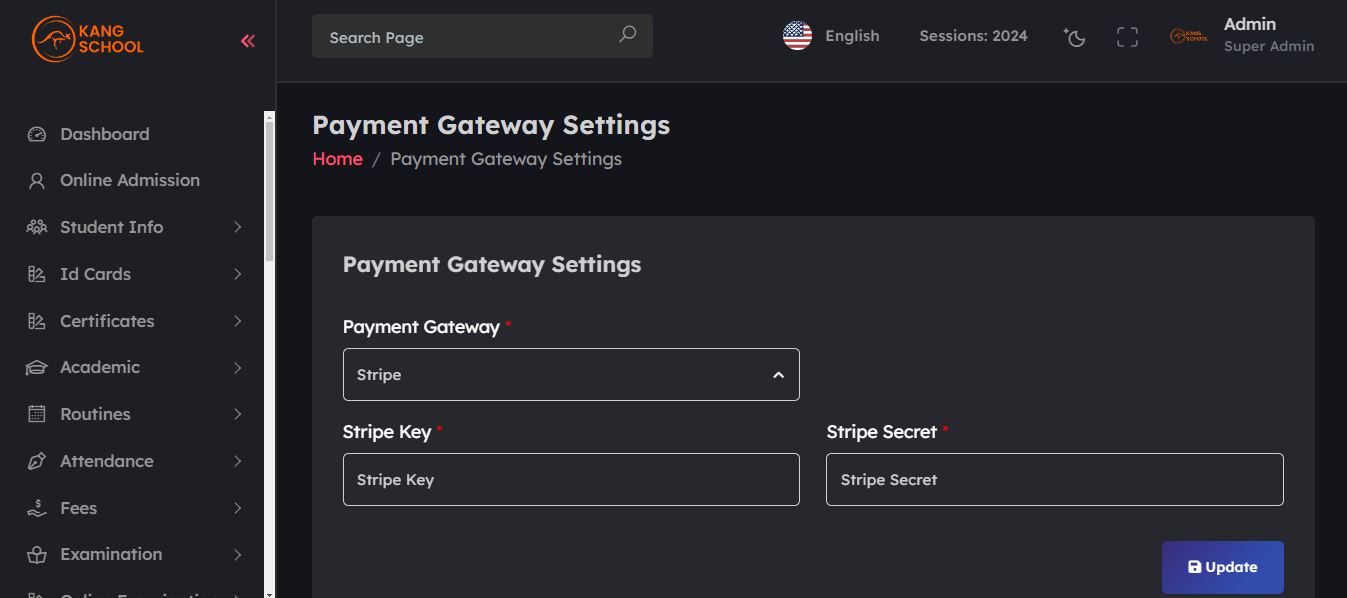This screenshot has width=1347, height=598.
Task: Click the Sessions: 2024 selector
Action: pyautogui.click(x=973, y=36)
